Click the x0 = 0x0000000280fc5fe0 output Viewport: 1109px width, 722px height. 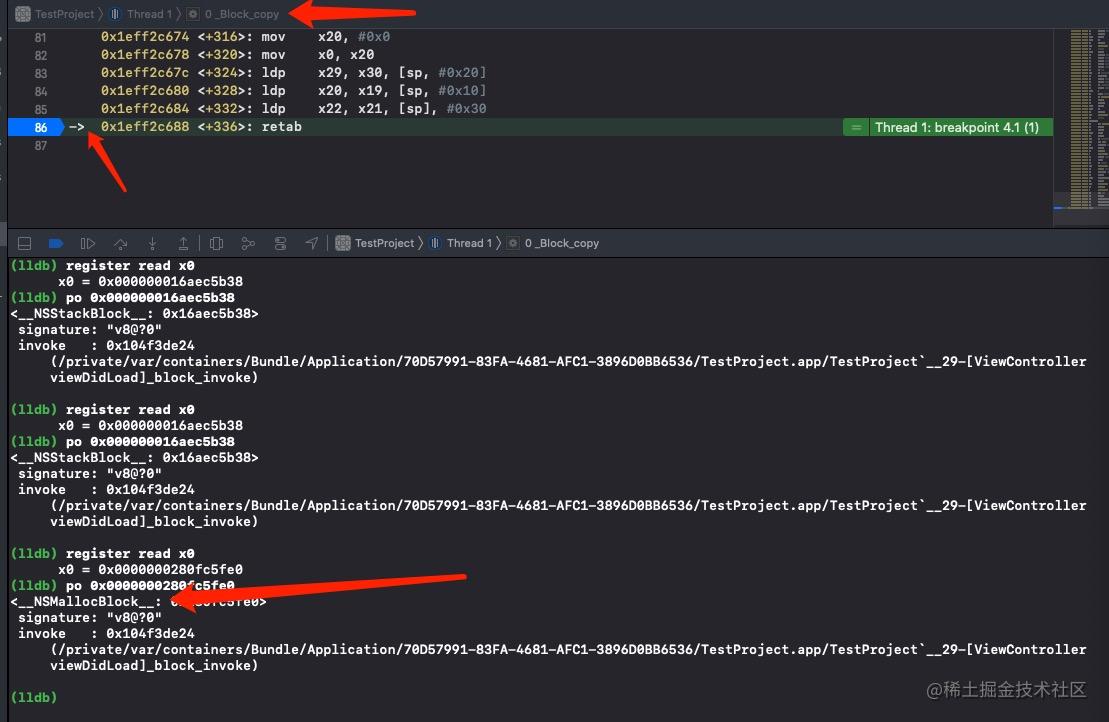(151, 569)
